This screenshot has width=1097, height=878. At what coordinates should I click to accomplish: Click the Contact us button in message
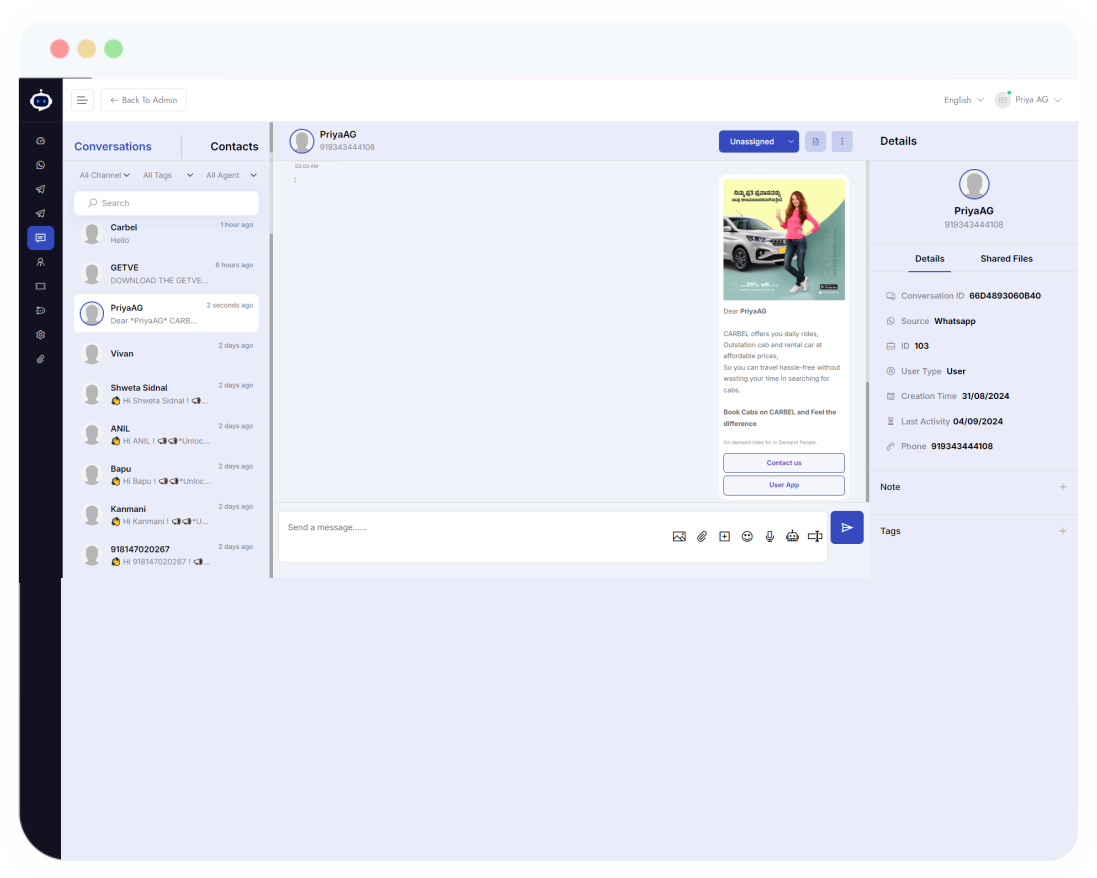pos(784,463)
